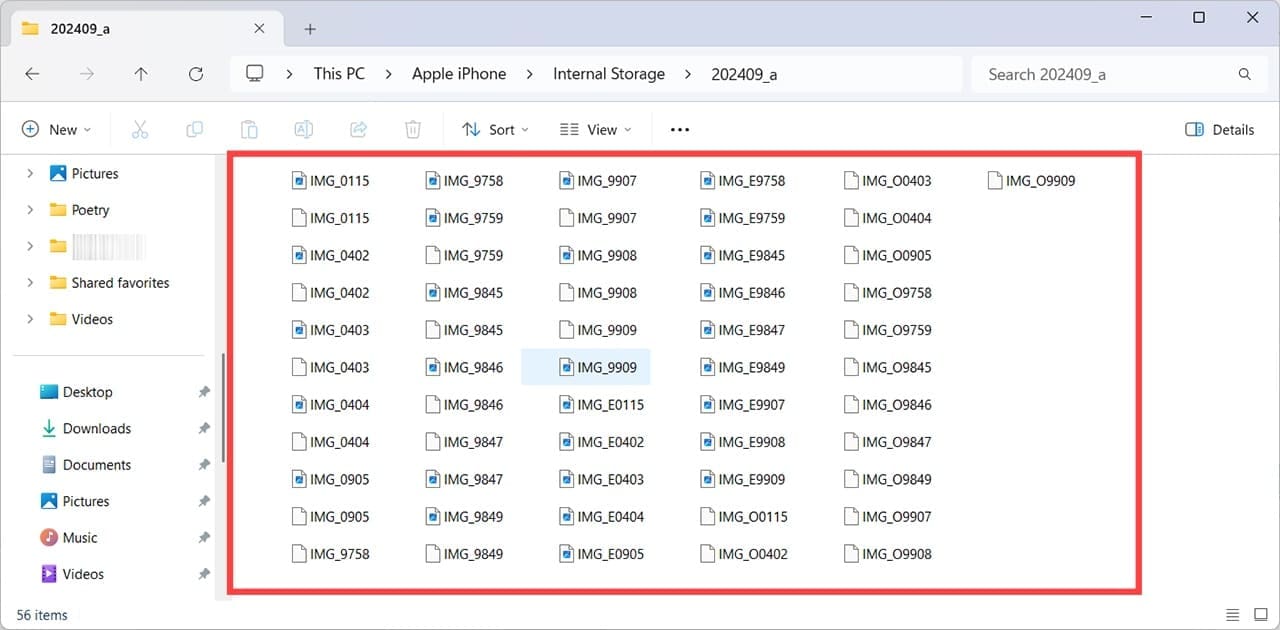1280x630 pixels.
Task: Expand the Poetry folder tree node
Action: click(x=30, y=210)
